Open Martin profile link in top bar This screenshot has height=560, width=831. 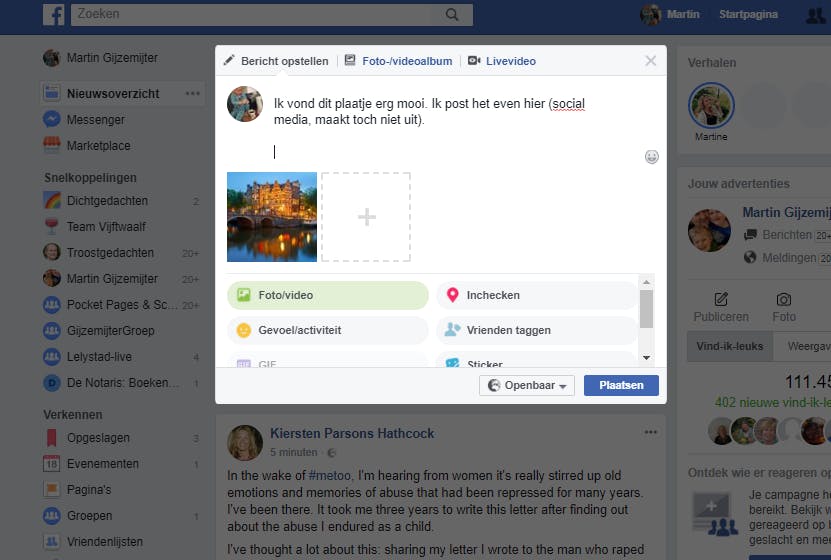pyautogui.click(x=670, y=15)
